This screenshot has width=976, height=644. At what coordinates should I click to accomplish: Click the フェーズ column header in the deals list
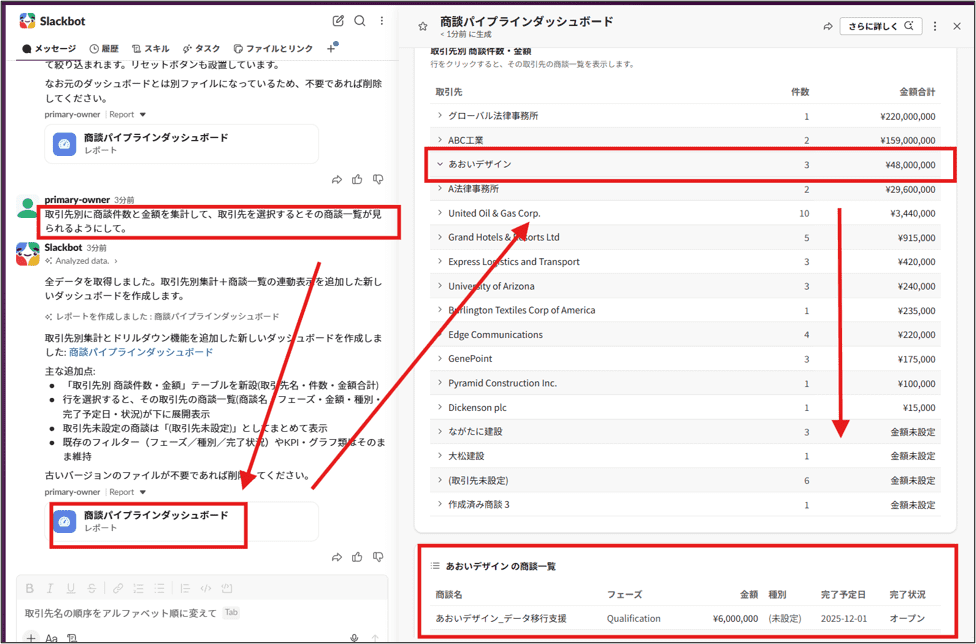[624, 594]
